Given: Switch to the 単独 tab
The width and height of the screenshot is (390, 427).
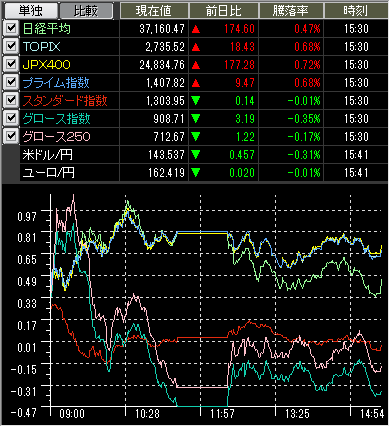Looking at the screenshot, I should coord(30,11).
